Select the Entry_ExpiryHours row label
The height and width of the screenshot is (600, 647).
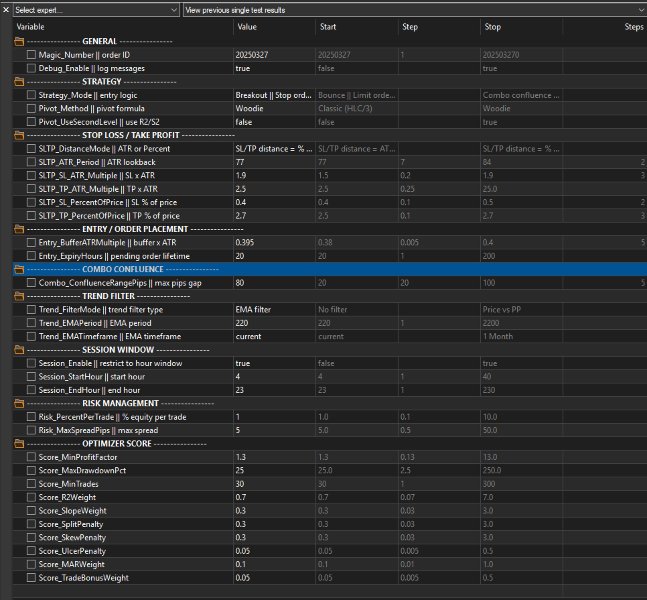(x=114, y=256)
